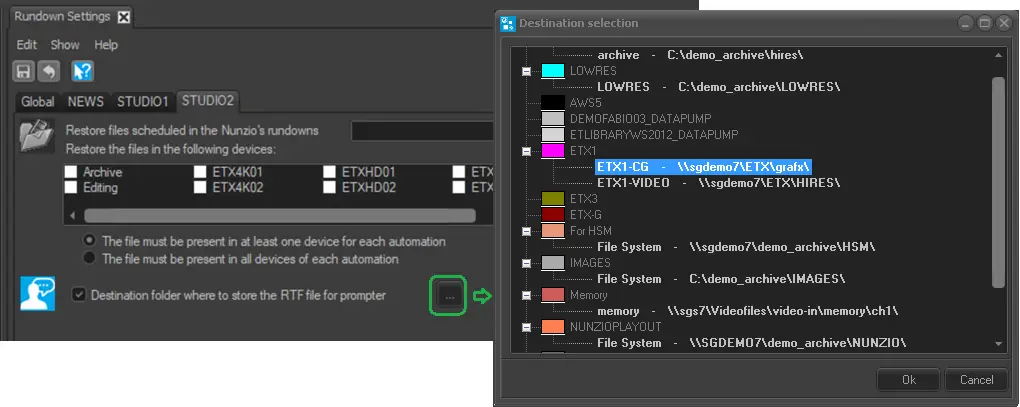Click the orange NUNZIOPLAYOUT color swatch
The height and width of the screenshot is (407, 1020).
pos(553,327)
